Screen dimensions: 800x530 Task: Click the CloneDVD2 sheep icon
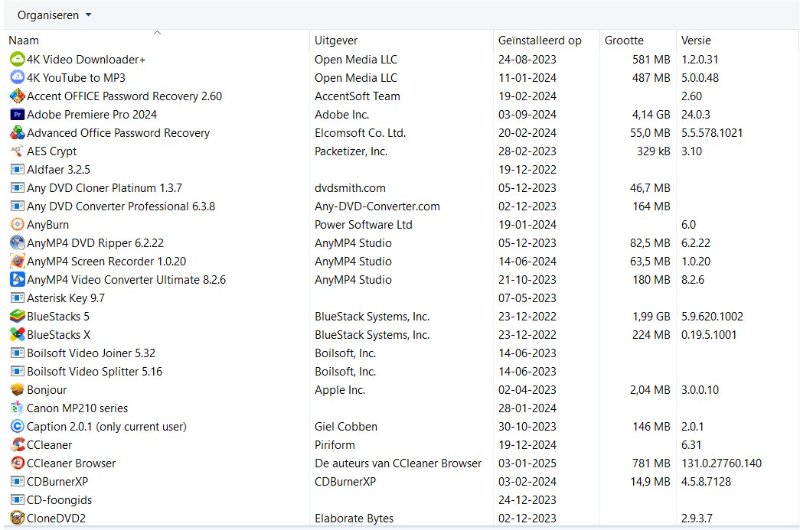pyautogui.click(x=17, y=518)
